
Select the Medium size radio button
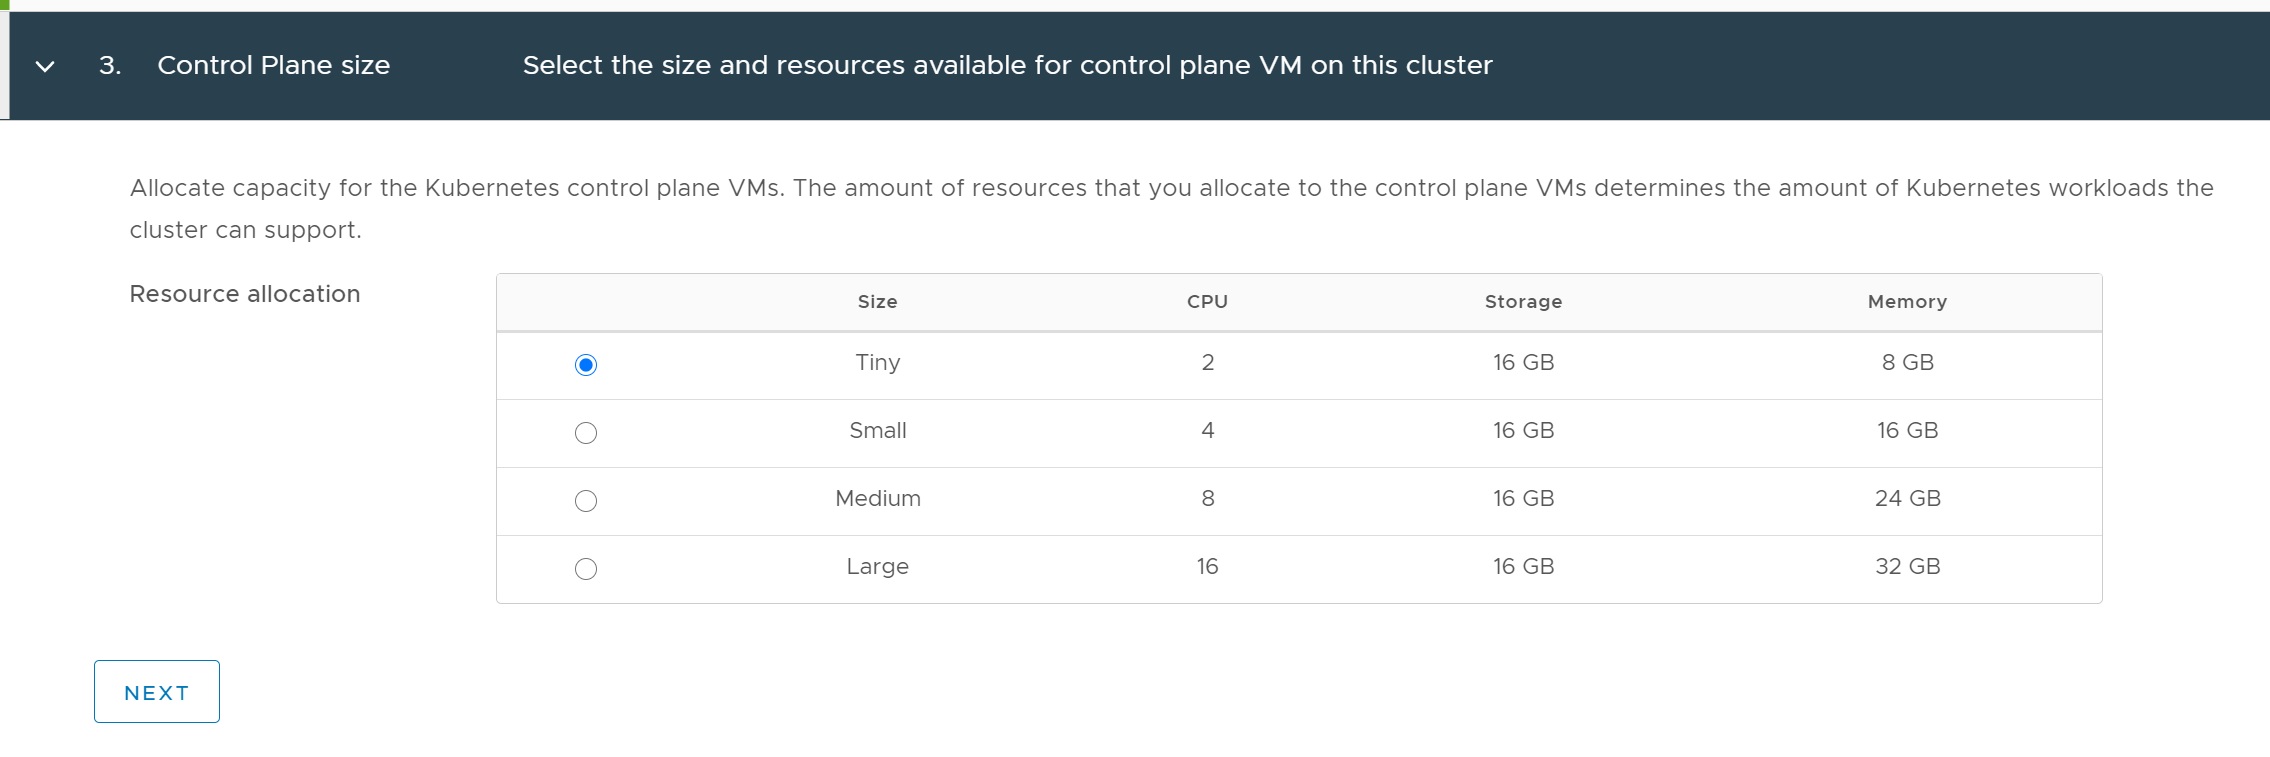point(586,501)
